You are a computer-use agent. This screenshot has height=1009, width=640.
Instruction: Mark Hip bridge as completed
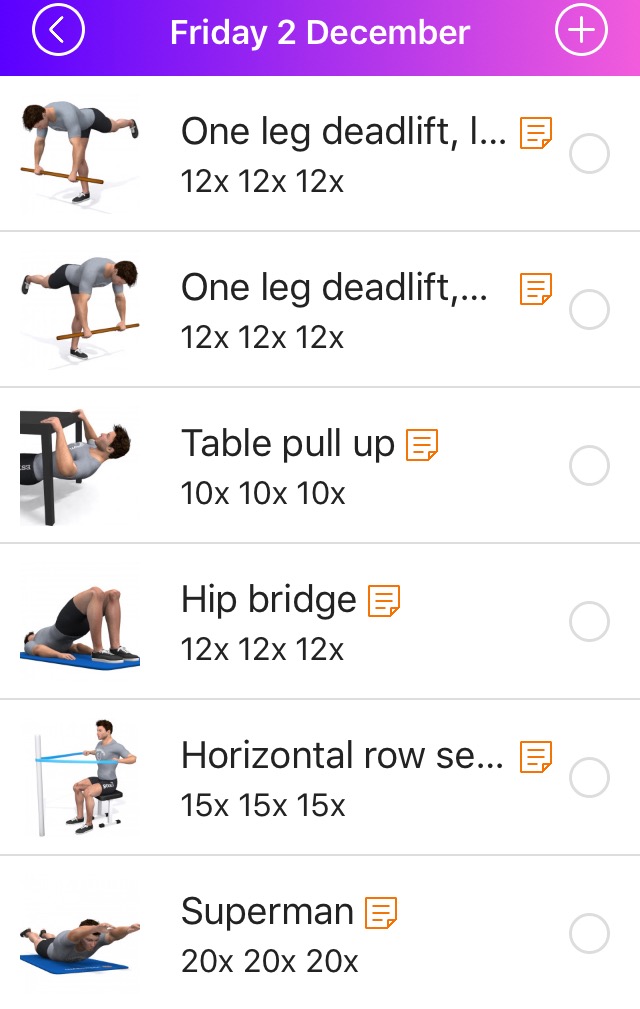click(589, 622)
